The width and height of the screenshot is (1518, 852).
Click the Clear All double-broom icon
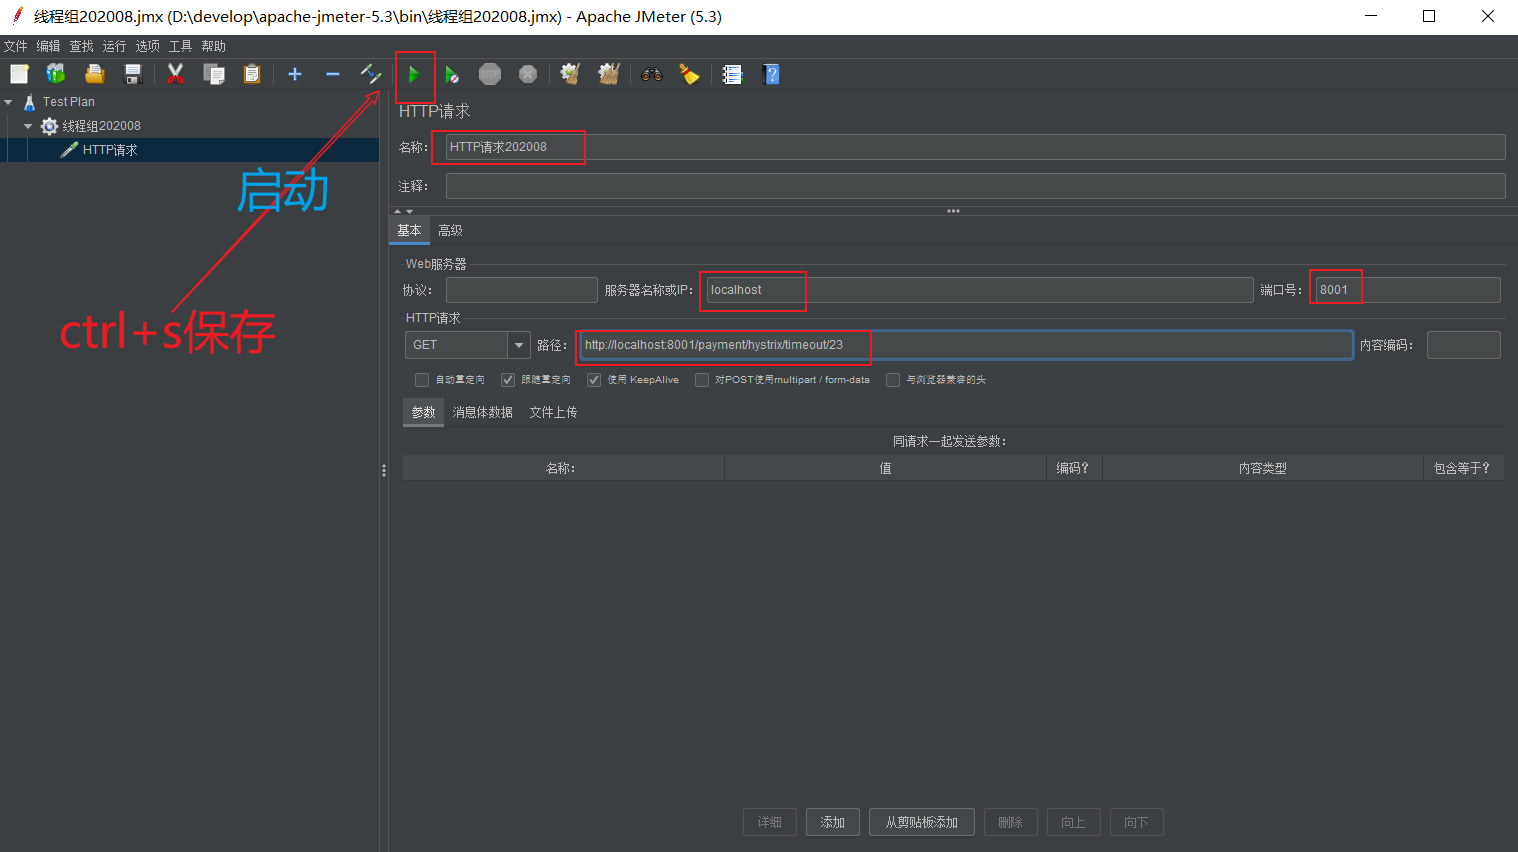pyautogui.click(x=609, y=74)
